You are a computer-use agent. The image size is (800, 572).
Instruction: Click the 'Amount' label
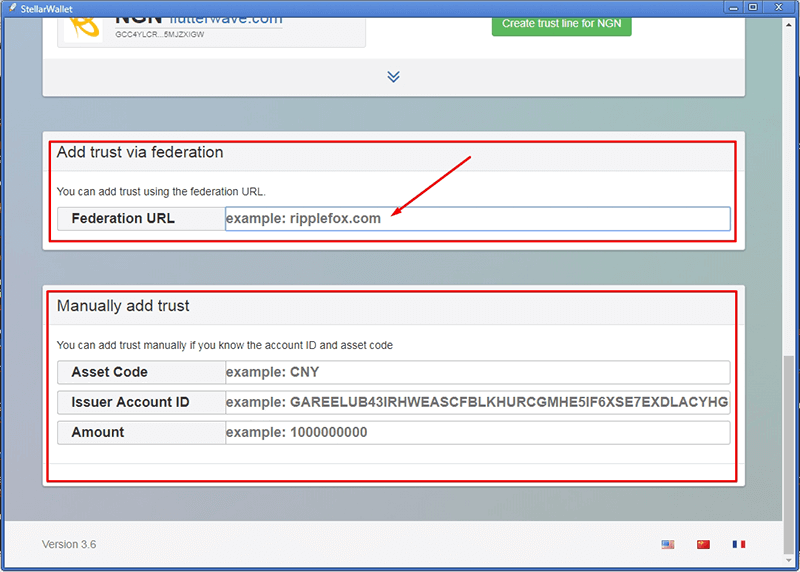97,432
